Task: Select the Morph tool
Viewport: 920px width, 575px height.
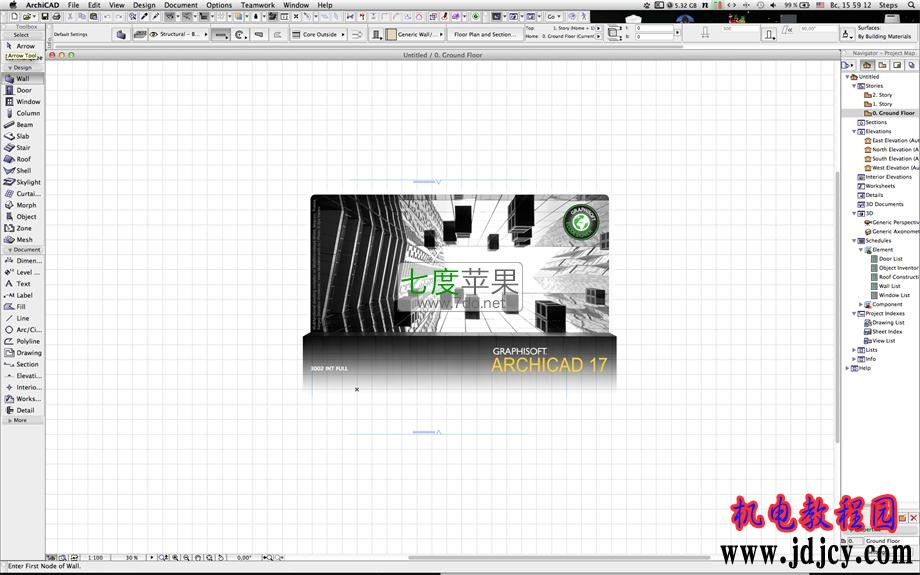Action: coord(21,205)
